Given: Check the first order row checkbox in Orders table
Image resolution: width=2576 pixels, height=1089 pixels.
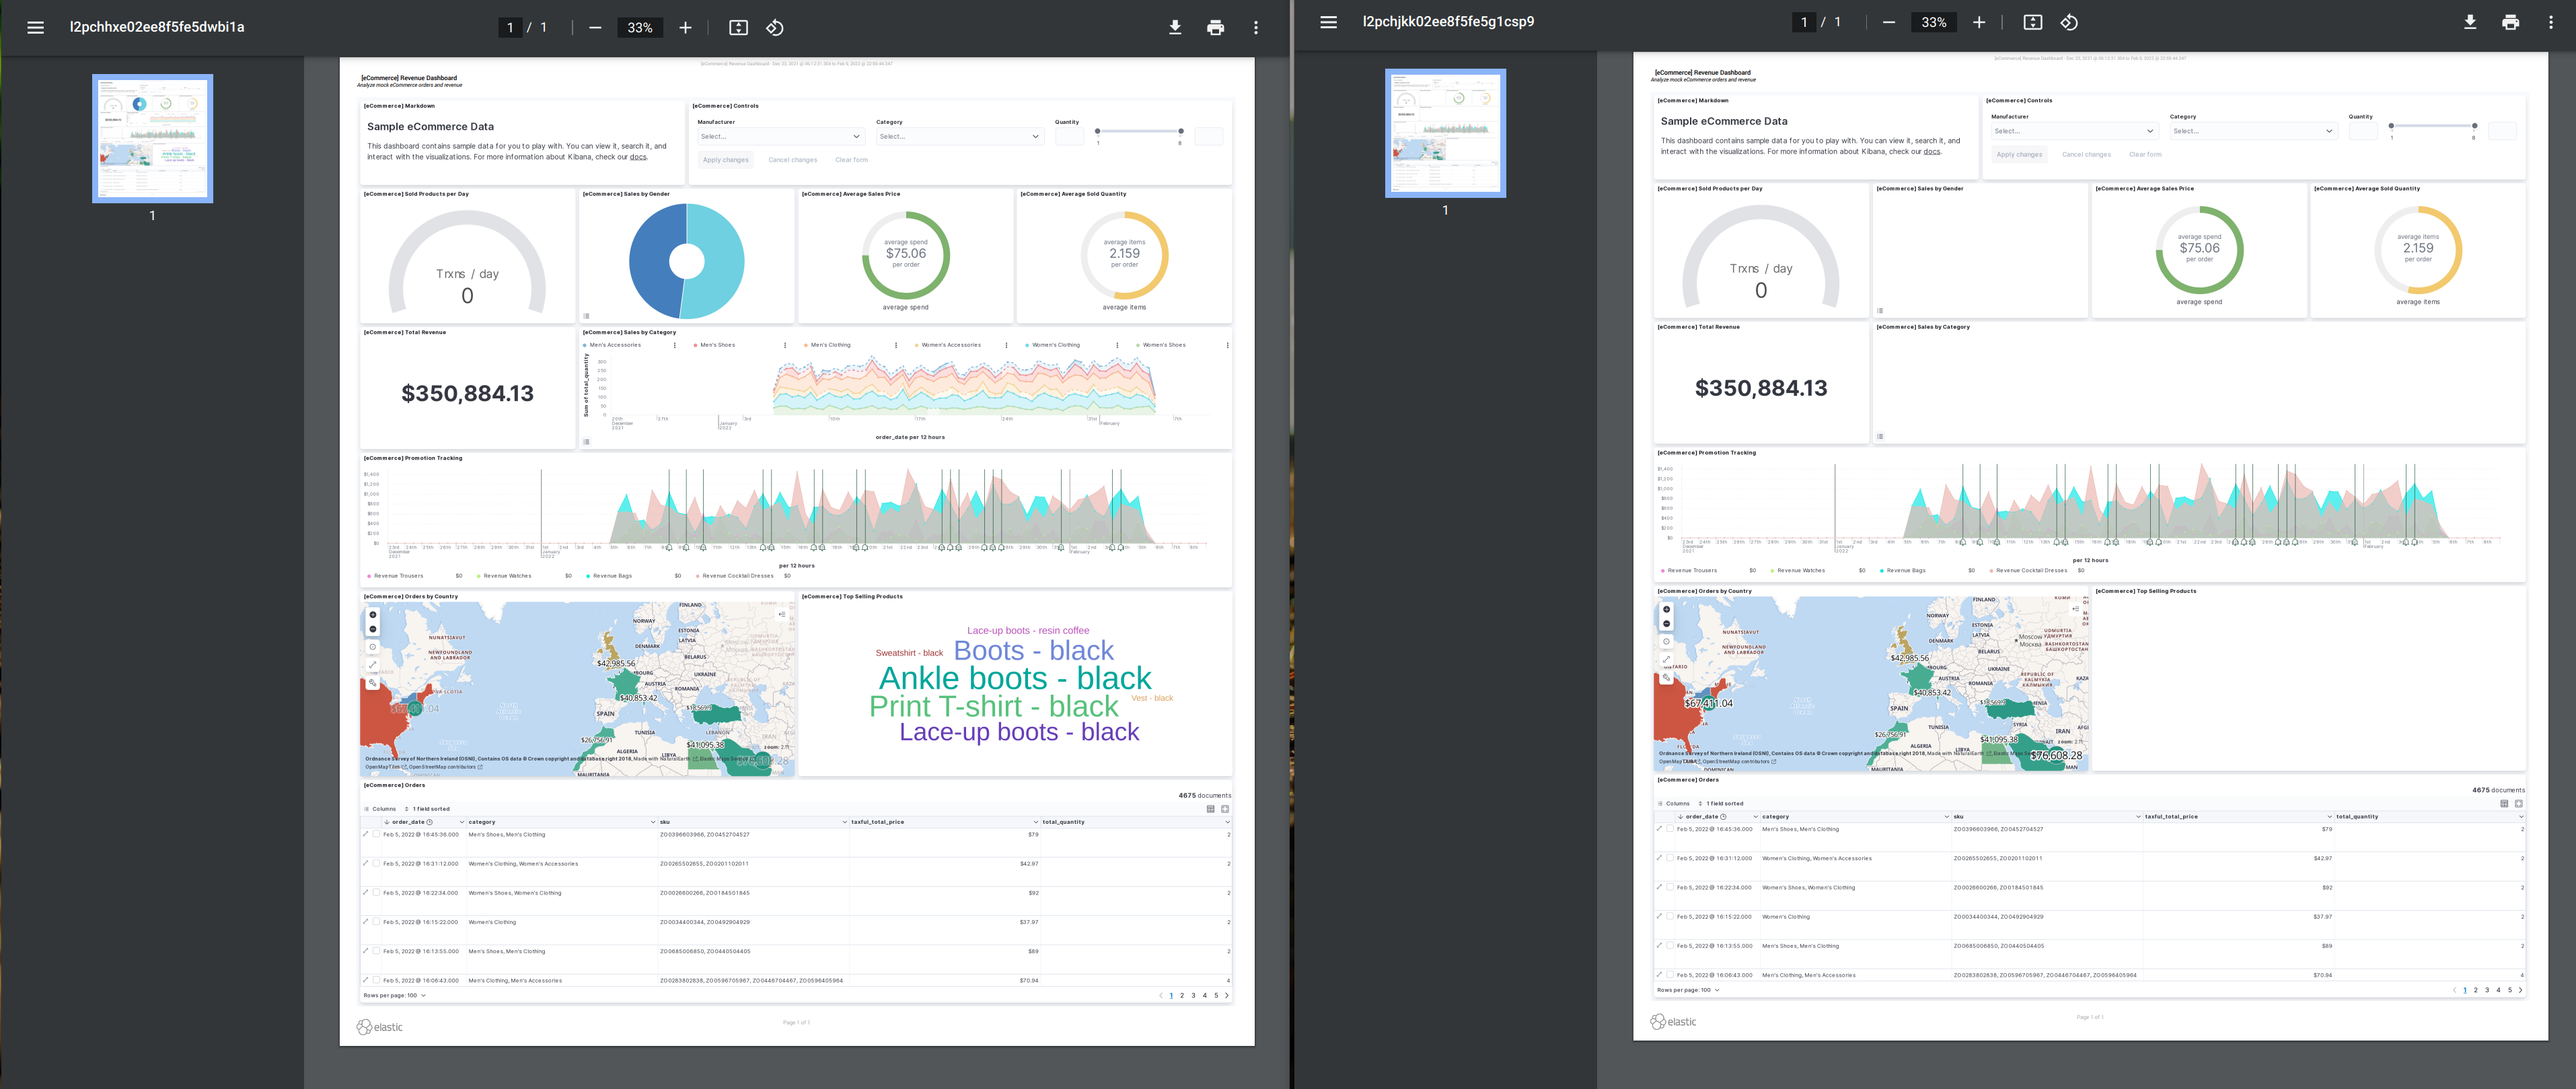Looking at the screenshot, I should (x=375, y=833).
